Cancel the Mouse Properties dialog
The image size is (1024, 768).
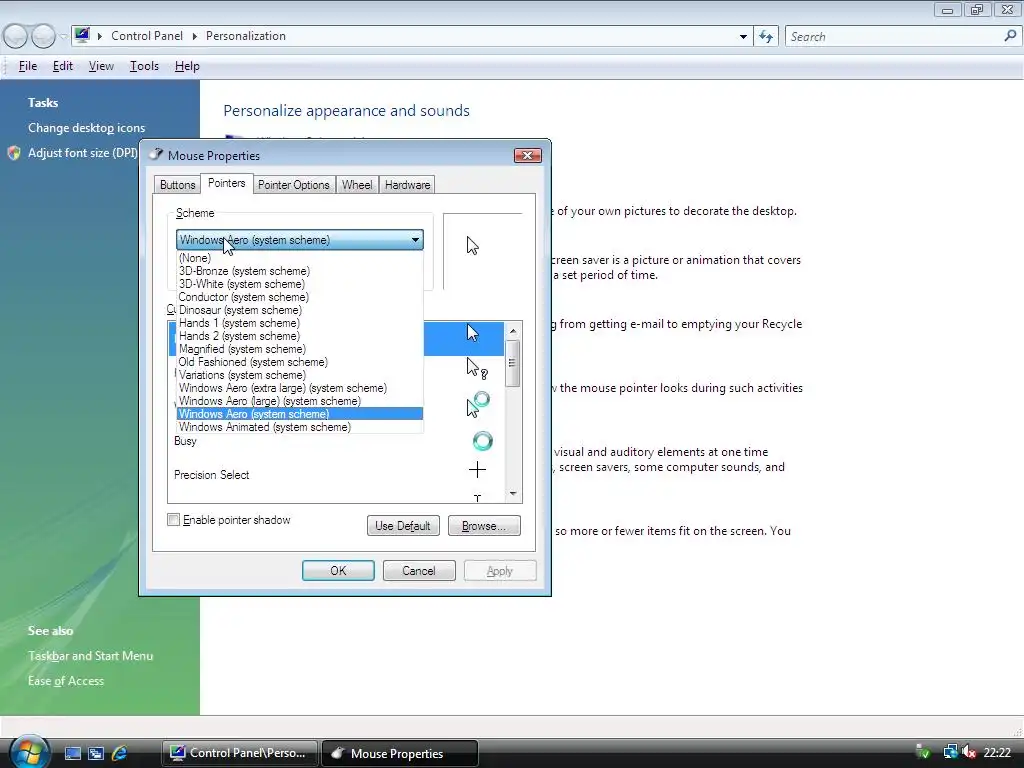[x=419, y=571]
